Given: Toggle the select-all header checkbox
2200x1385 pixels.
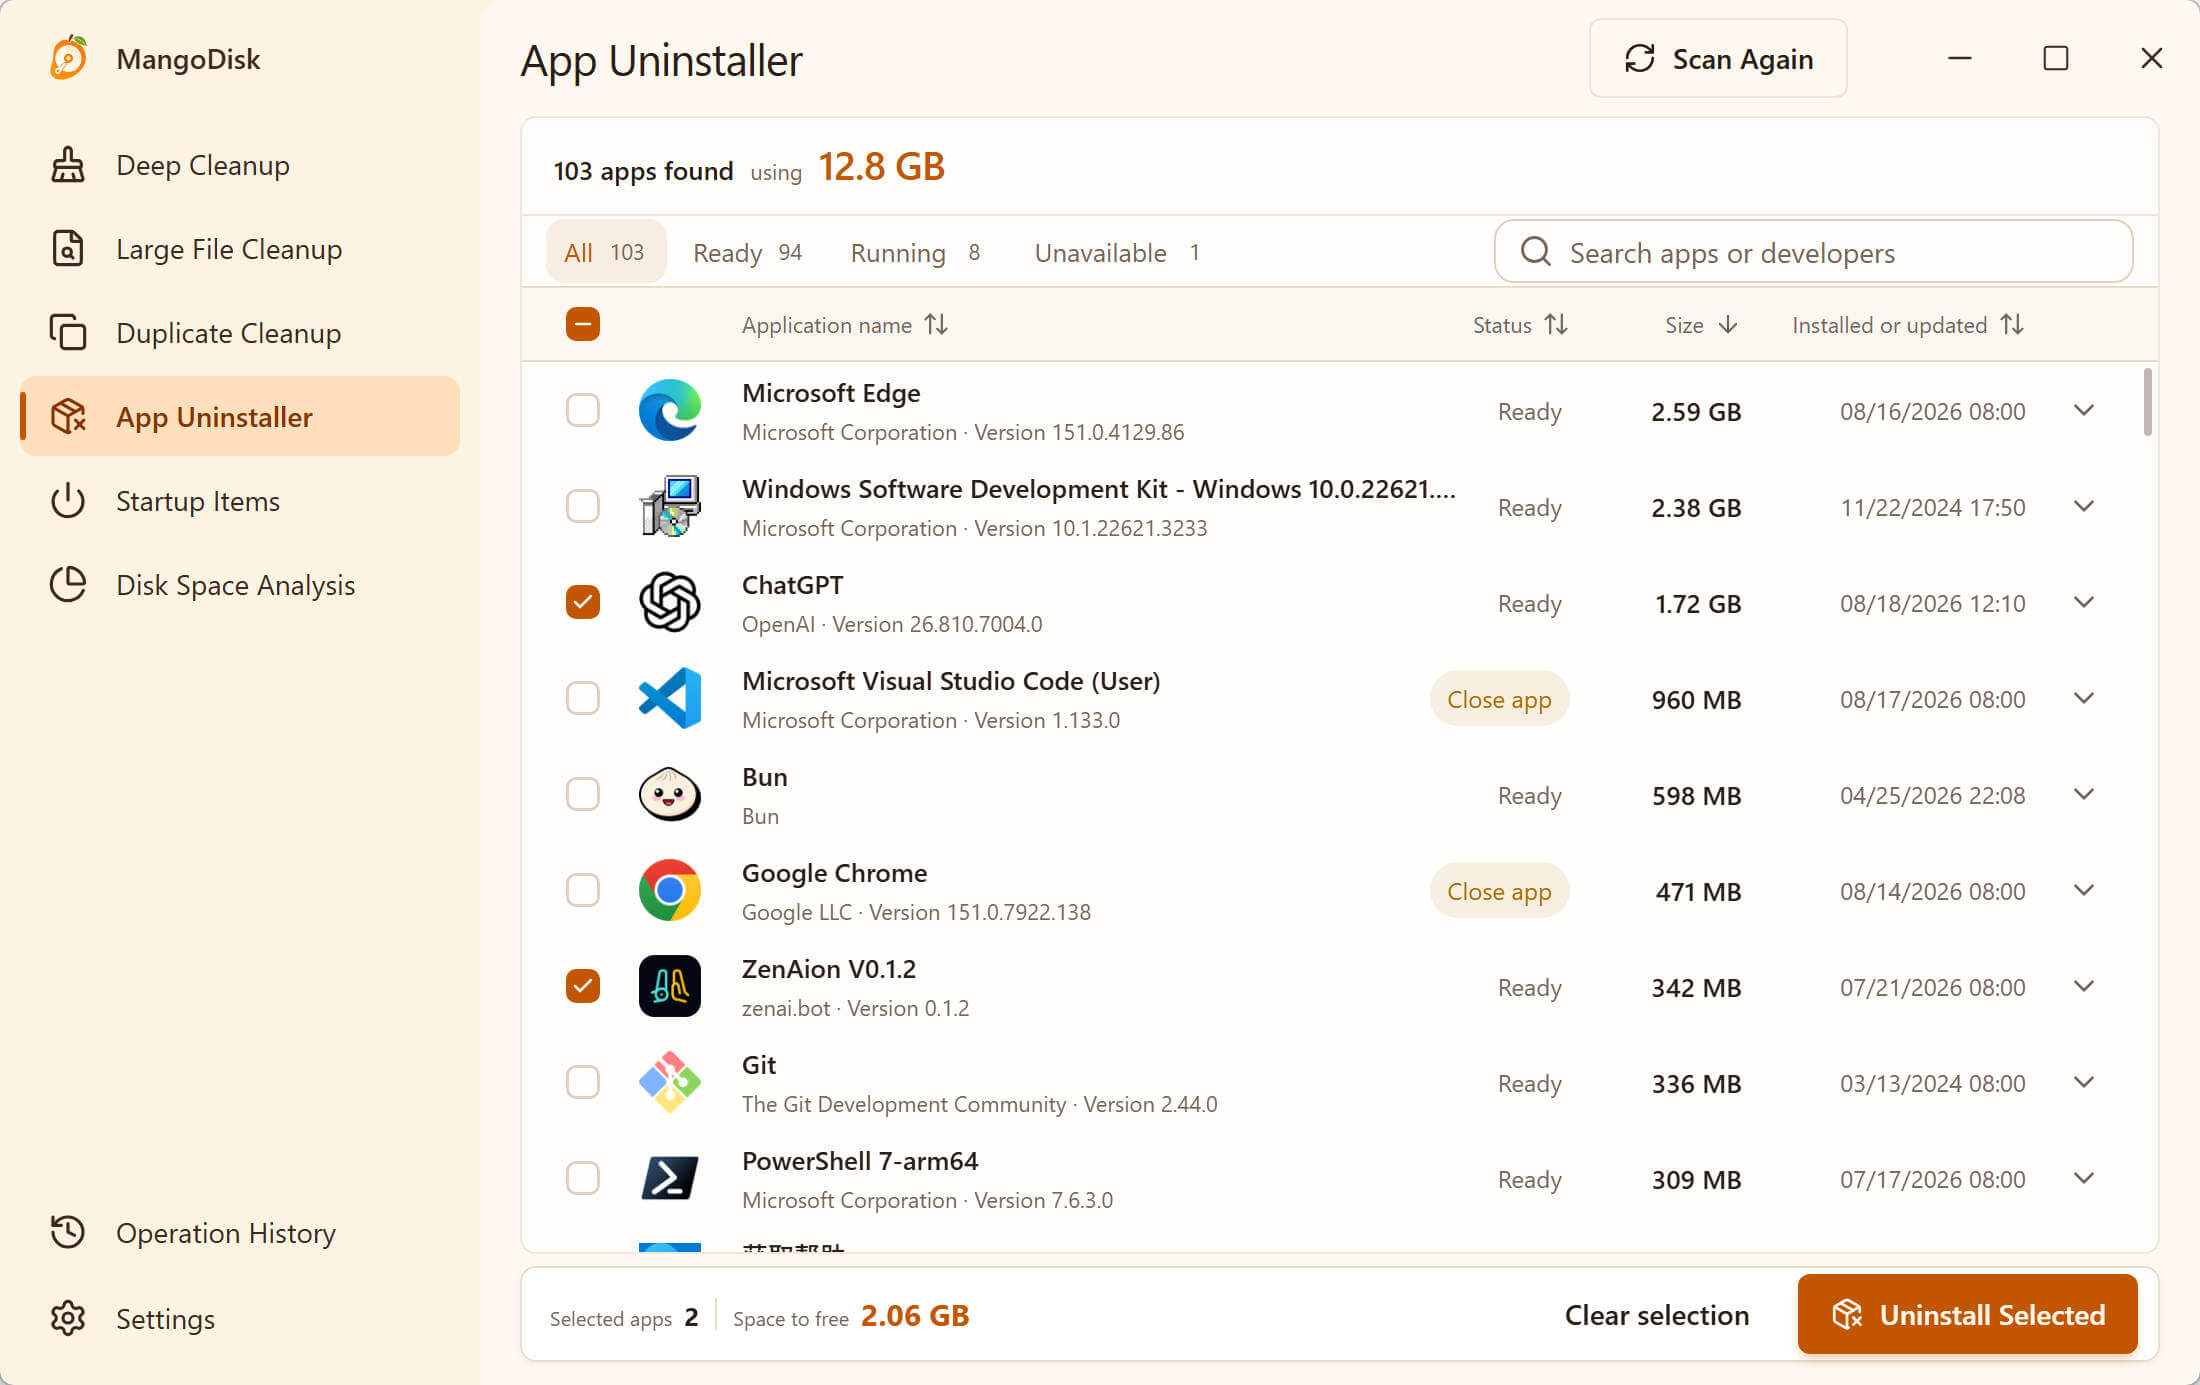Looking at the screenshot, I should [583, 324].
